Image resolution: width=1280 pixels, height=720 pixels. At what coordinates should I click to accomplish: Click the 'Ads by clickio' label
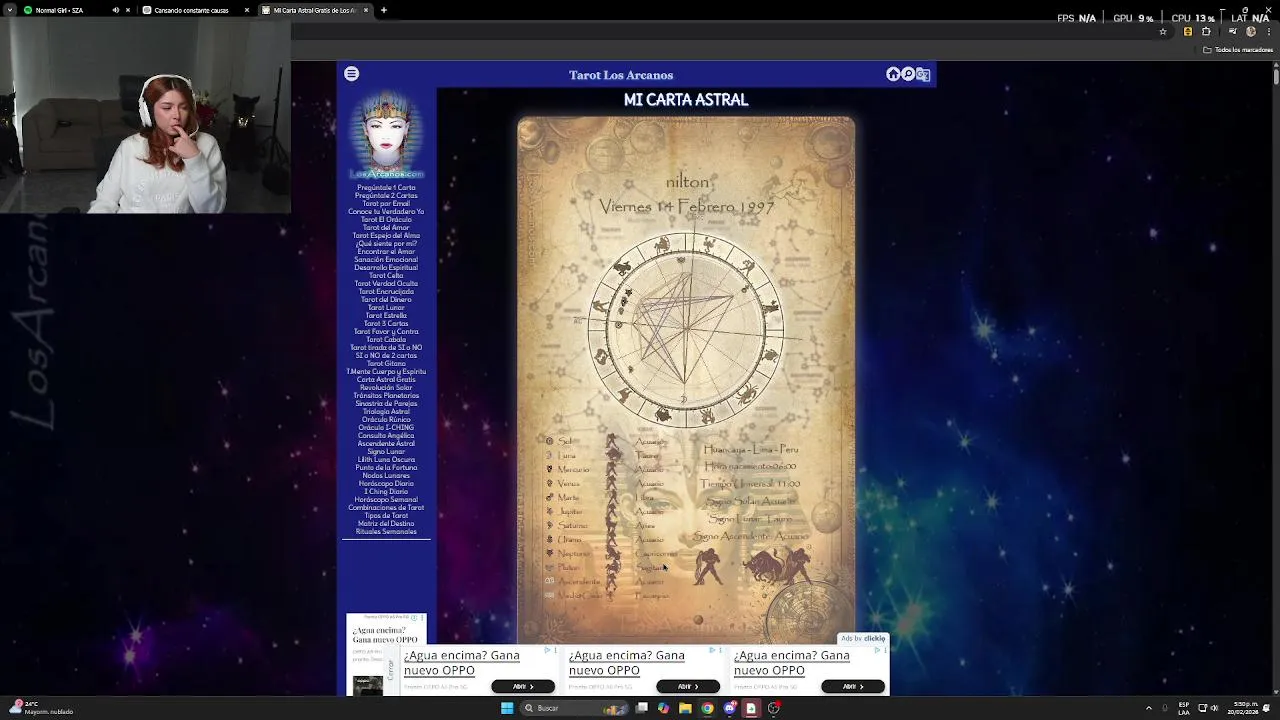[x=863, y=638]
